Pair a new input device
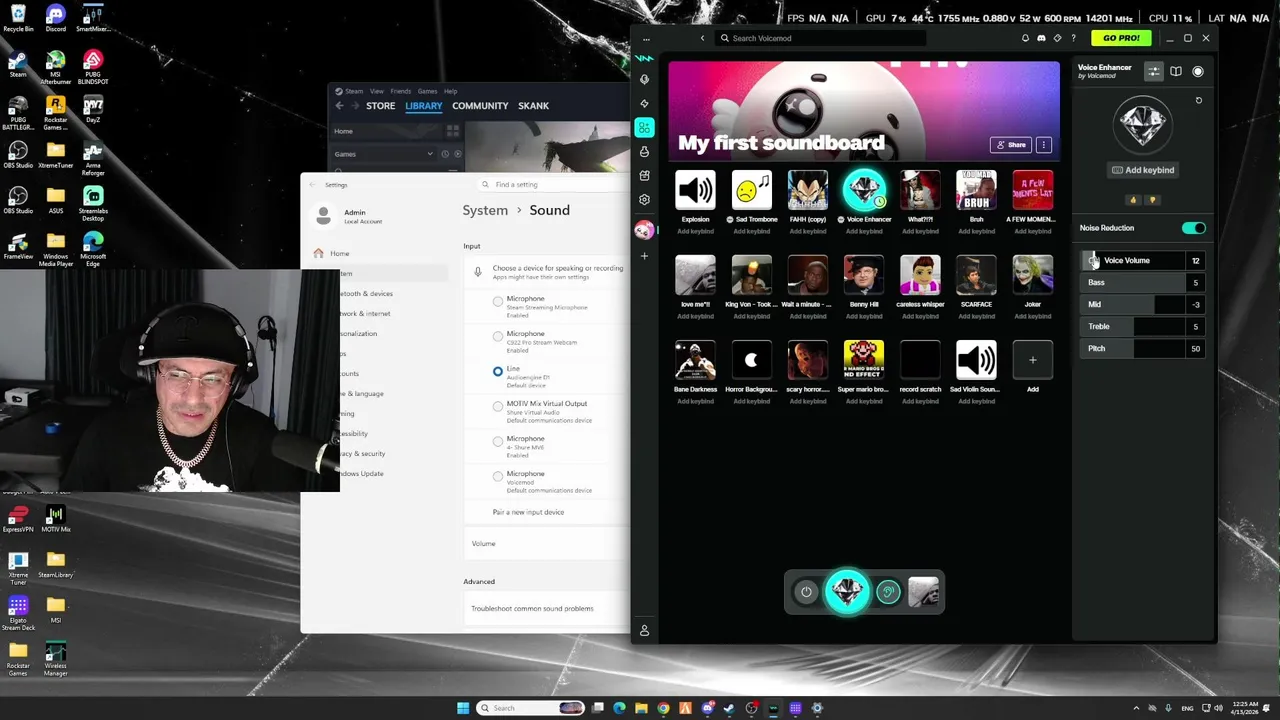1280x720 pixels. [x=528, y=512]
